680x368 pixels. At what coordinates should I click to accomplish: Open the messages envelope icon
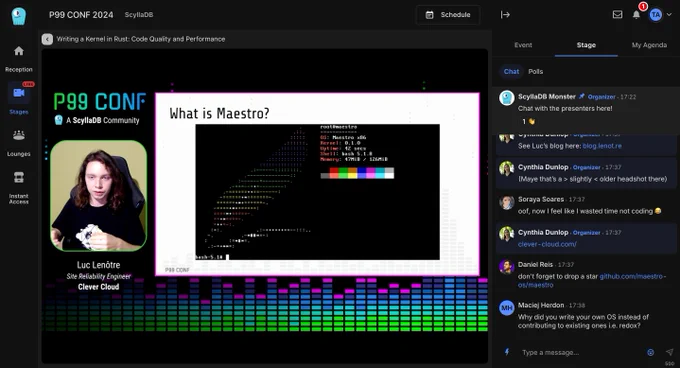(618, 15)
